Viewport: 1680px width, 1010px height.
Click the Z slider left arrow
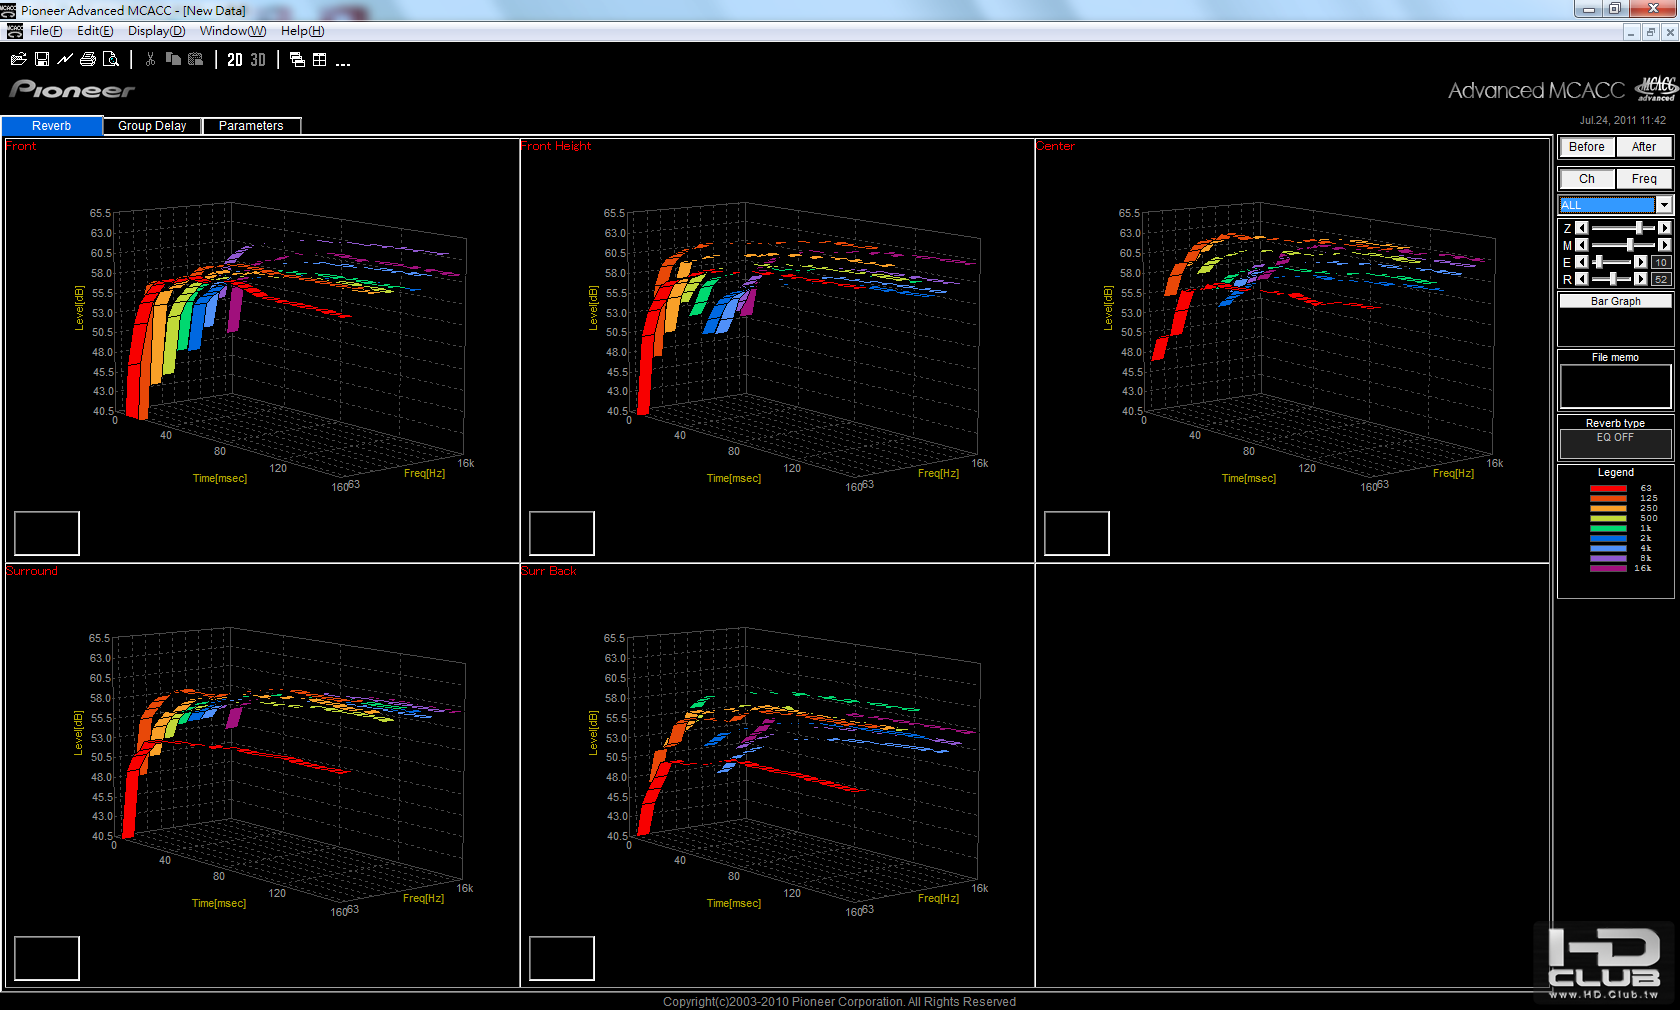pyautogui.click(x=1582, y=229)
